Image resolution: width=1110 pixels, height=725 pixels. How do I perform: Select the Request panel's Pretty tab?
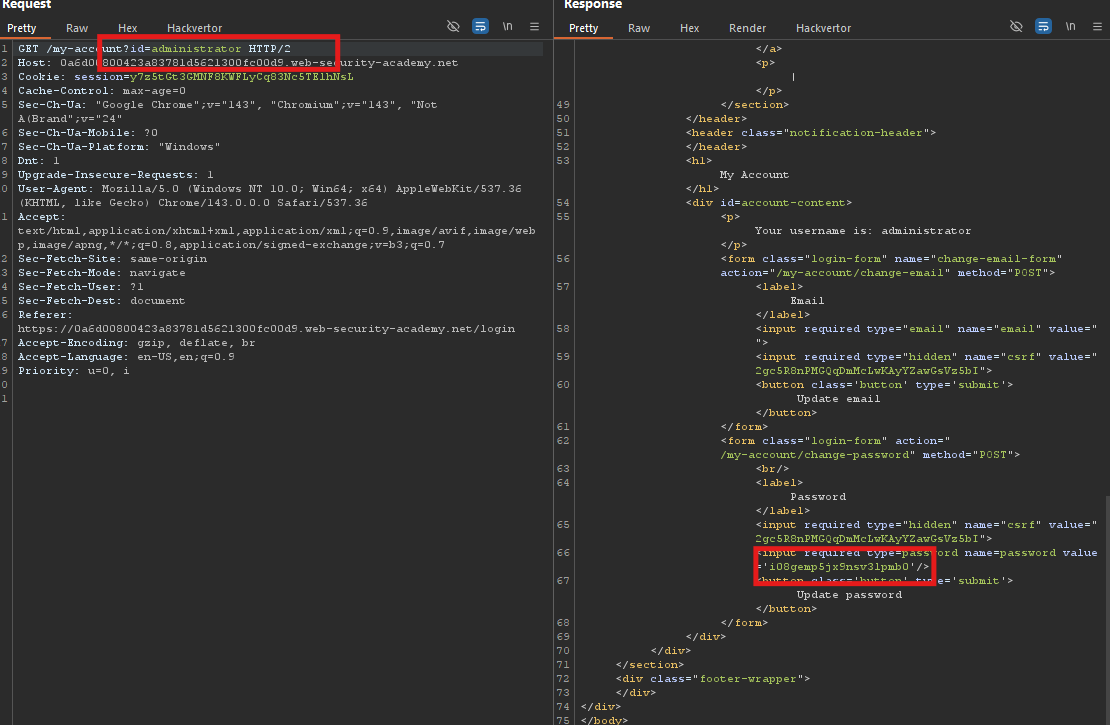pyautogui.click(x=21, y=28)
